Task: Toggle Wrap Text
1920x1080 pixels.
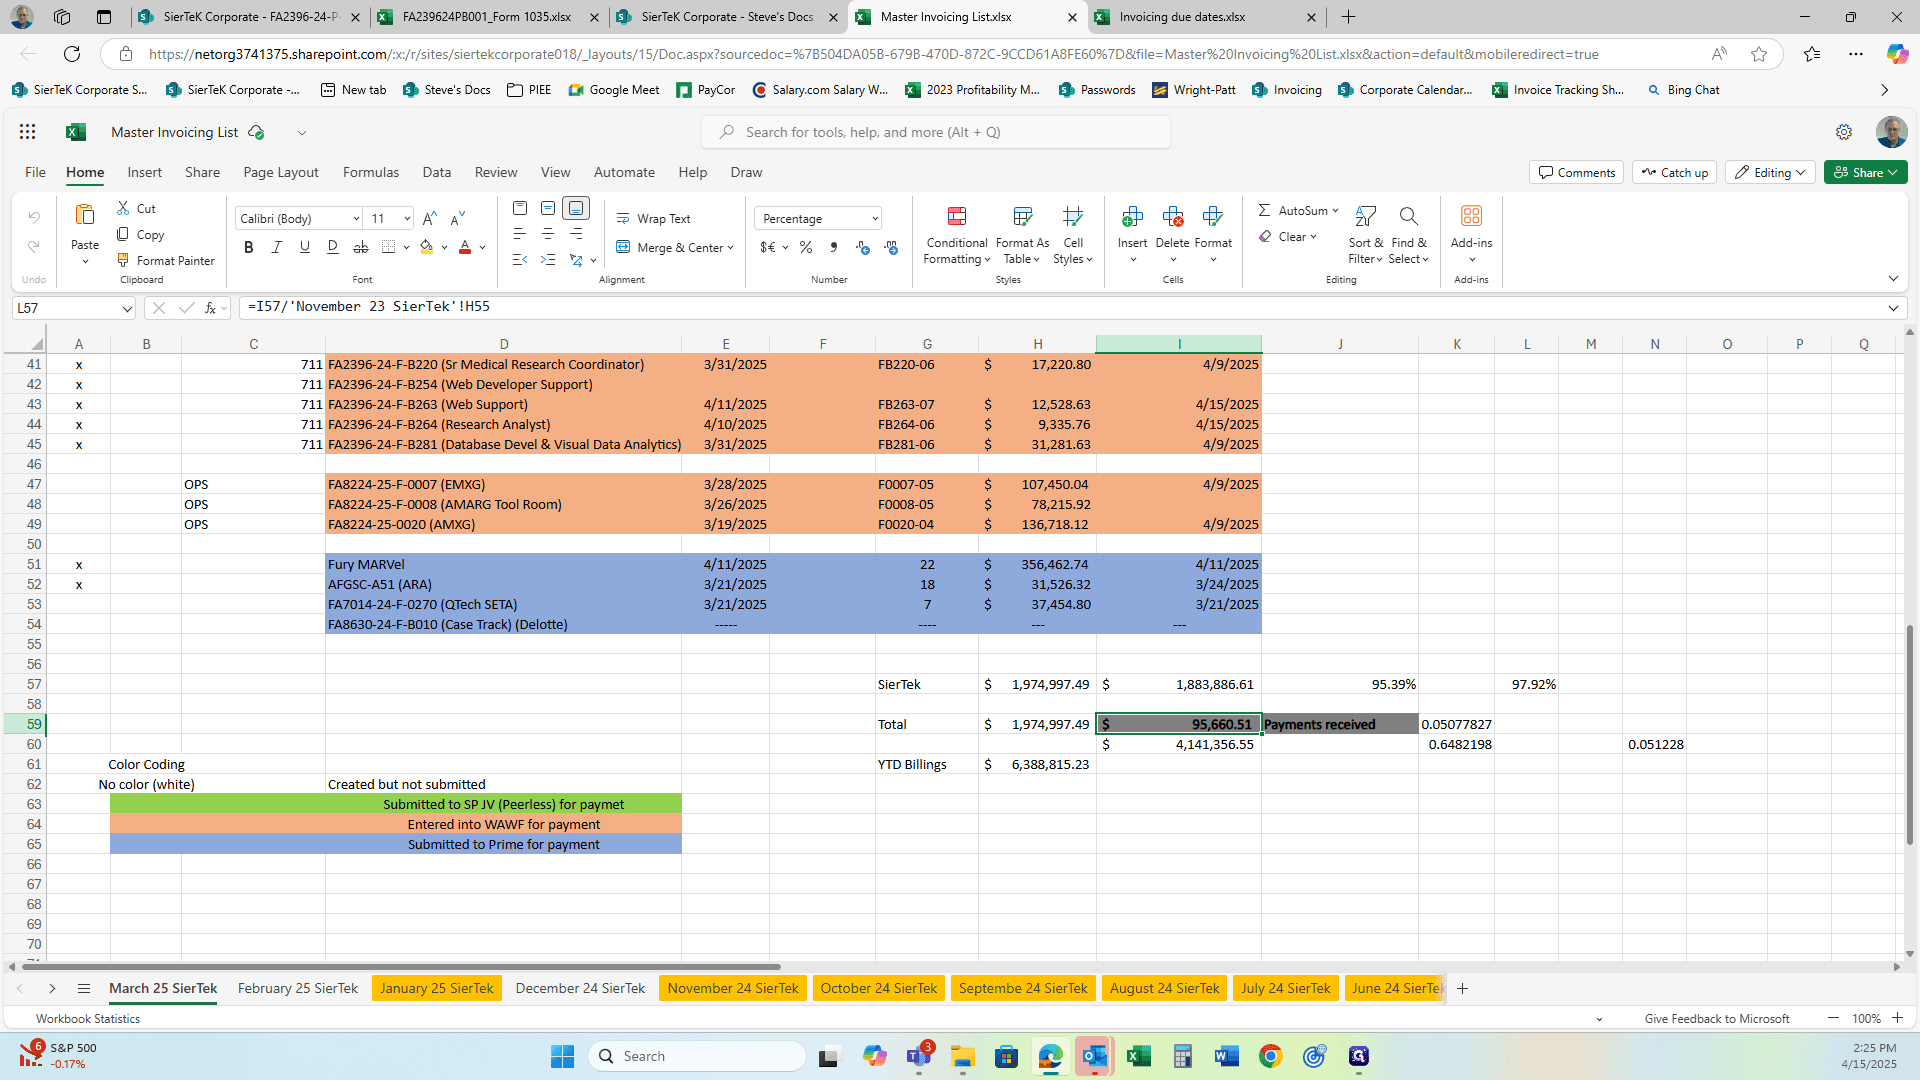Action: coord(654,219)
